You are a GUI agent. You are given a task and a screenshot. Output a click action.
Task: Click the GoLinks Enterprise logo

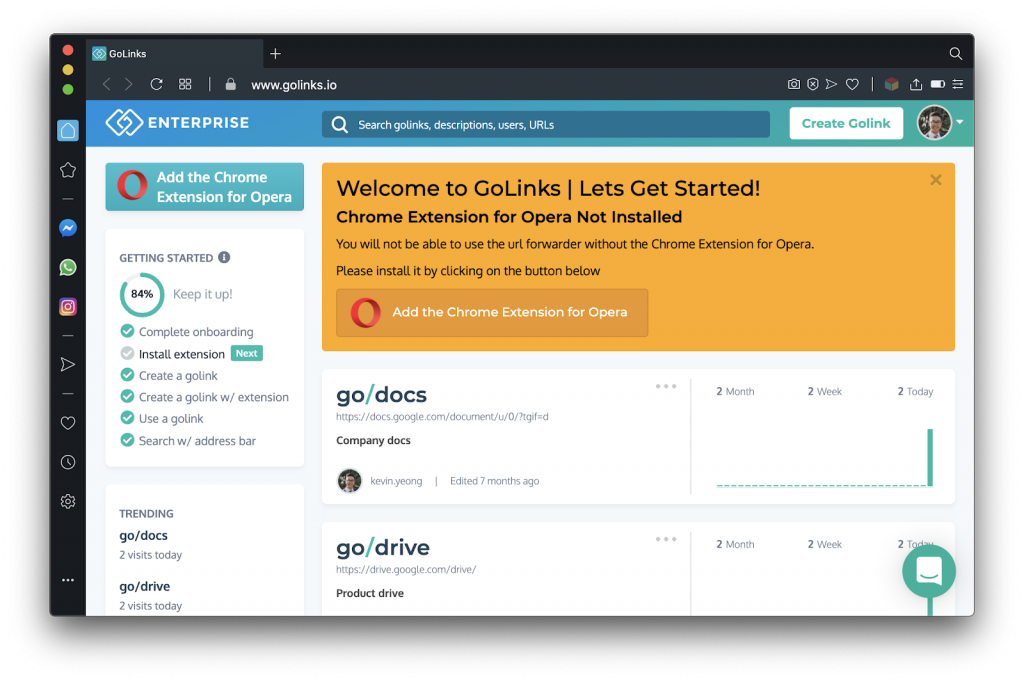point(177,122)
